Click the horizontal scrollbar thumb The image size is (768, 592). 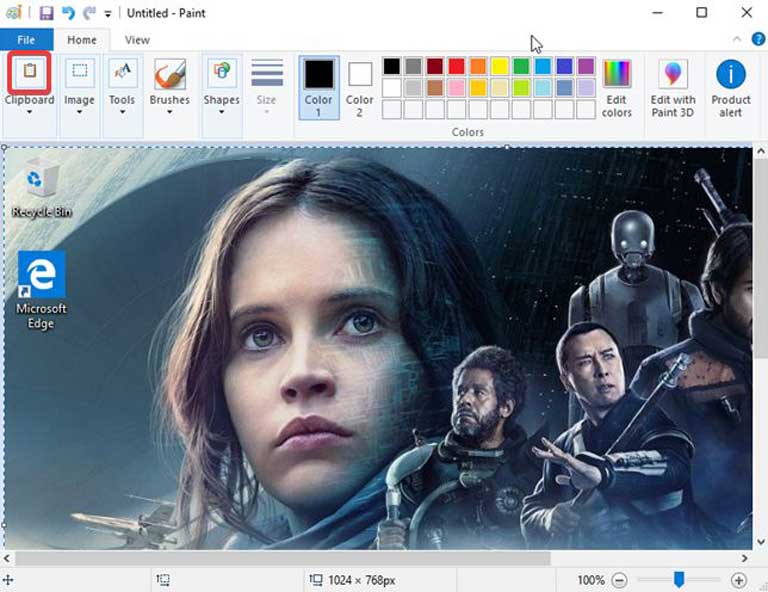283,558
